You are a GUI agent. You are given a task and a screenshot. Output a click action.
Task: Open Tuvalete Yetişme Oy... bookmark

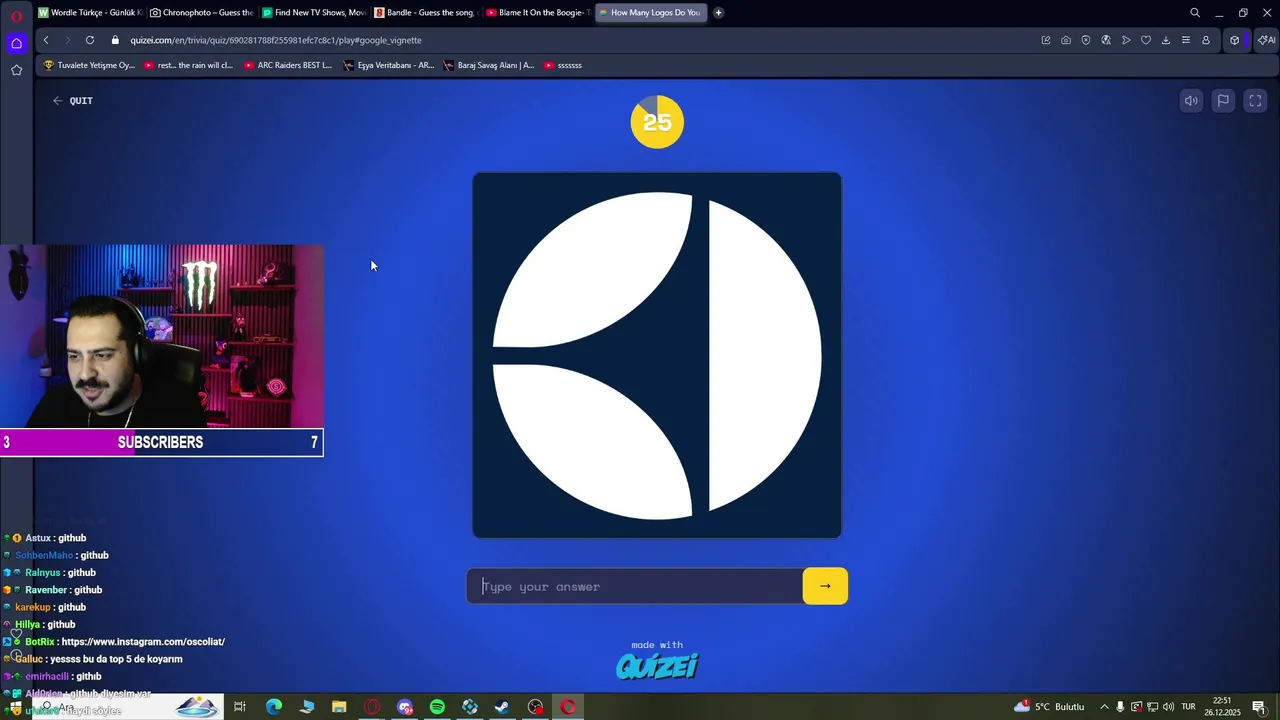point(89,65)
